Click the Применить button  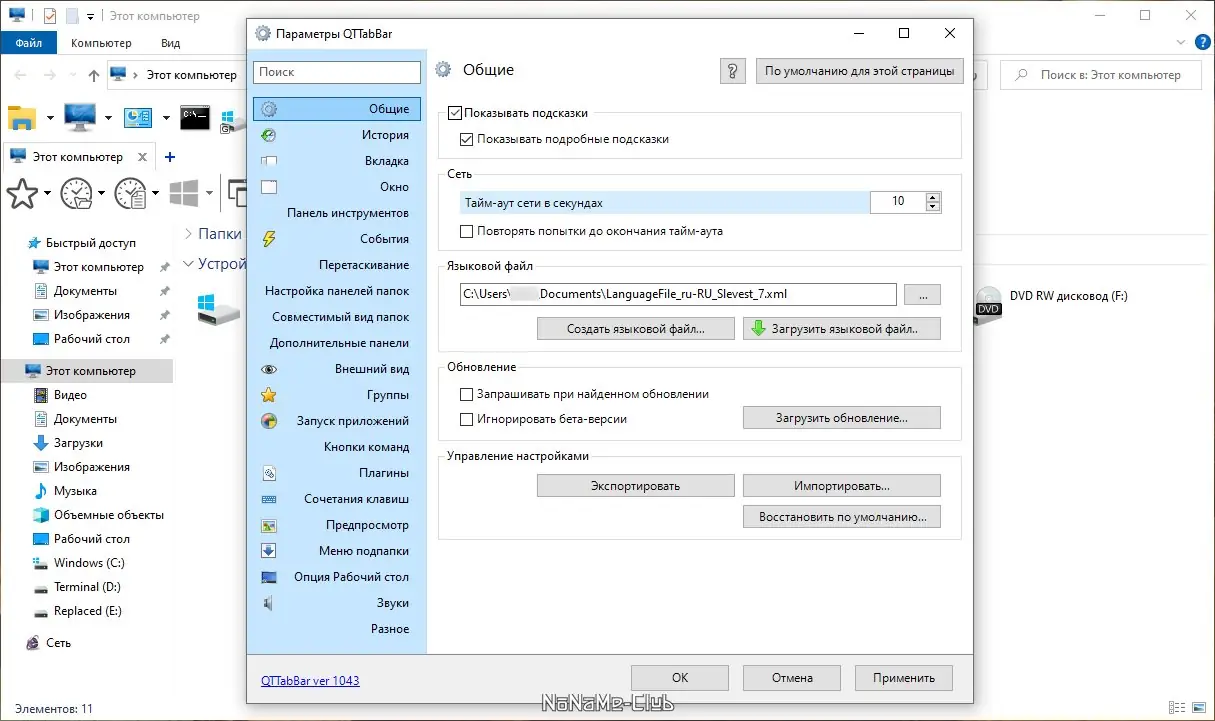(904, 678)
